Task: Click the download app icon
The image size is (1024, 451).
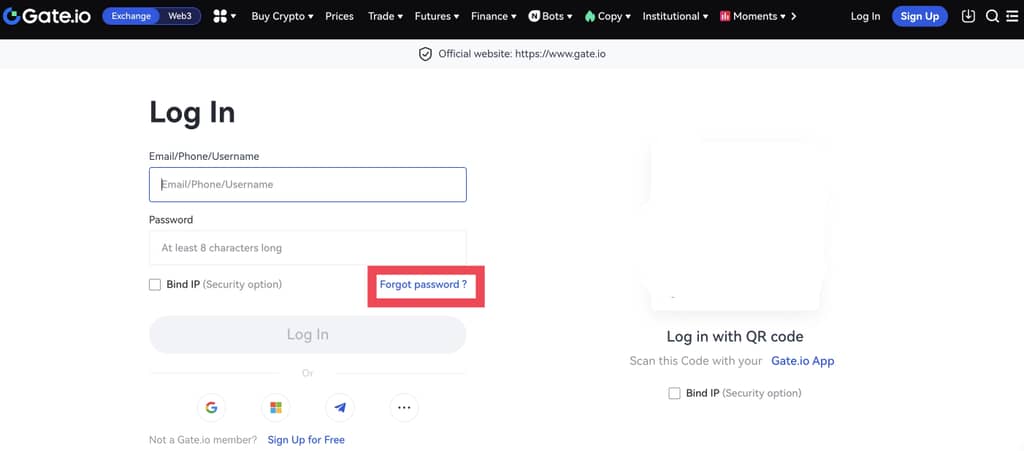Action: [x=967, y=16]
